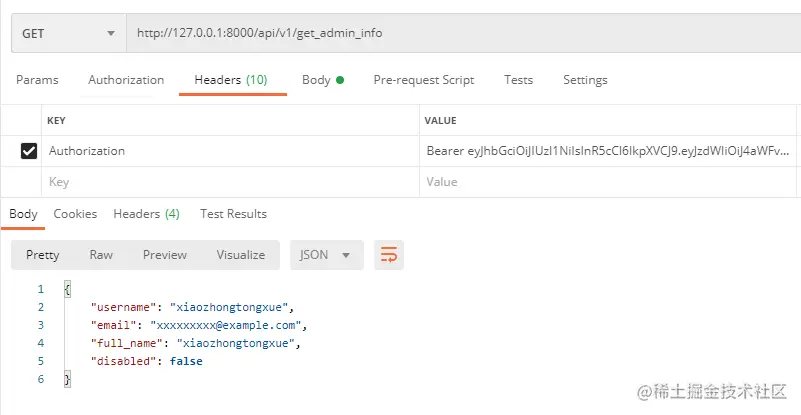This screenshot has width=801, height=415.
Task: Open the Pre-request Script tab
Action: (423, 80)
